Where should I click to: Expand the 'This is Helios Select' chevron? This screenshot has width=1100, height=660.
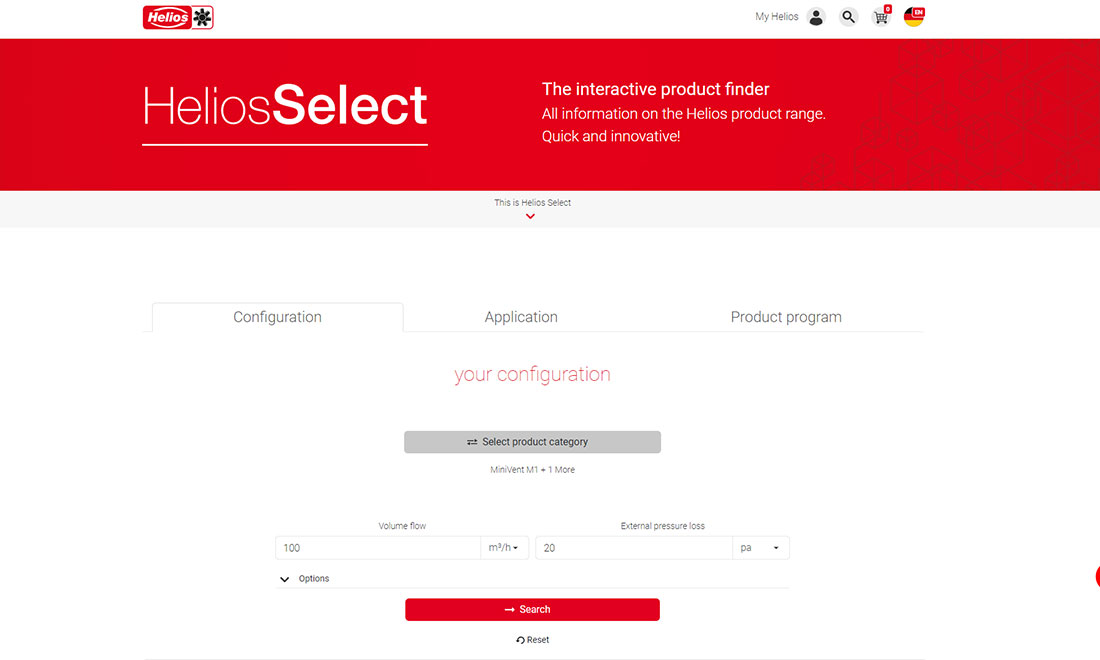point(530,216)
